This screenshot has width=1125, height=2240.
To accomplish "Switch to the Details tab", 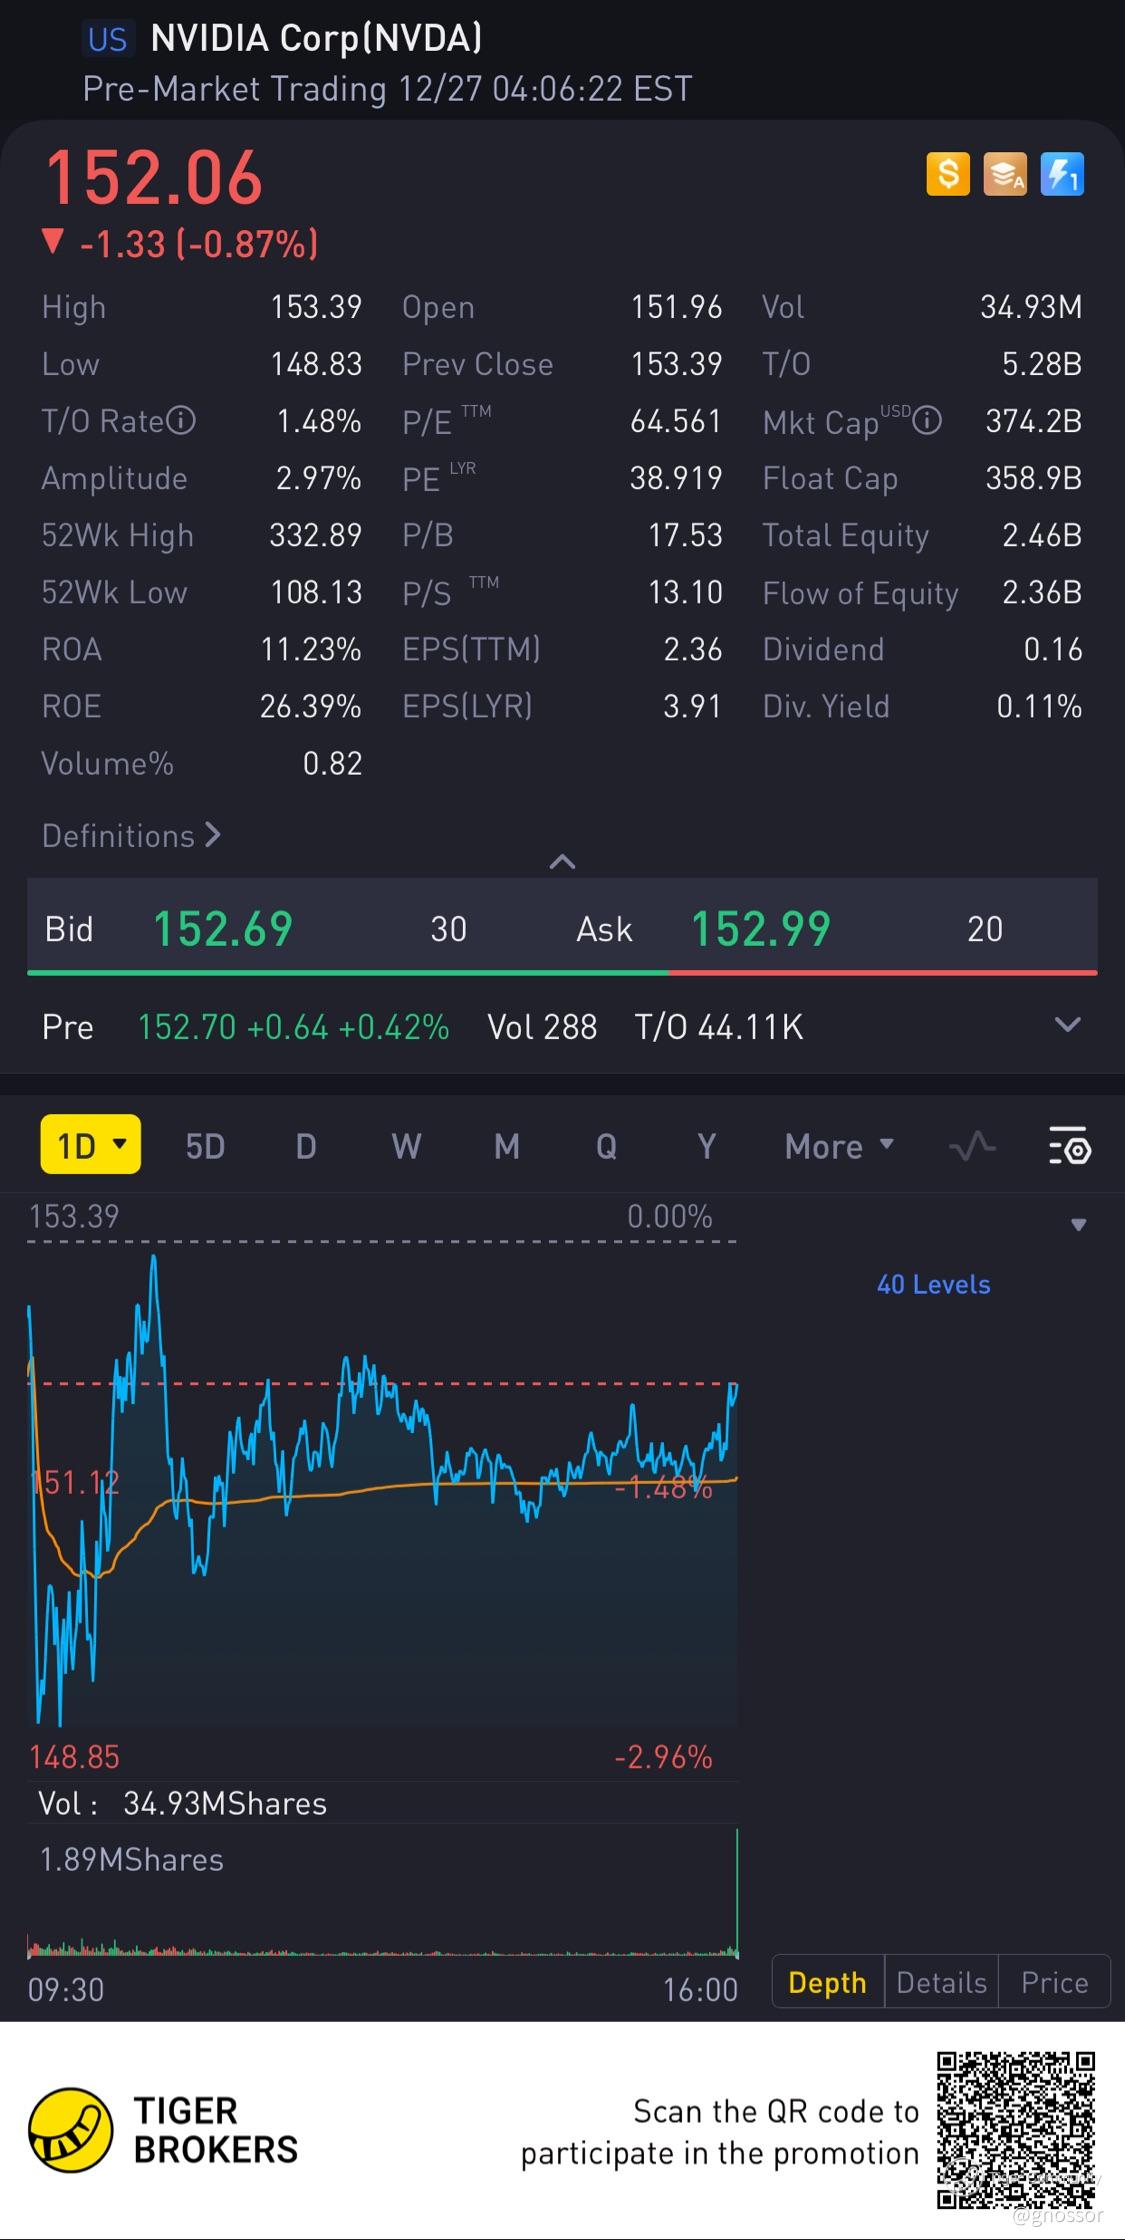I will tap(941, 1982).
